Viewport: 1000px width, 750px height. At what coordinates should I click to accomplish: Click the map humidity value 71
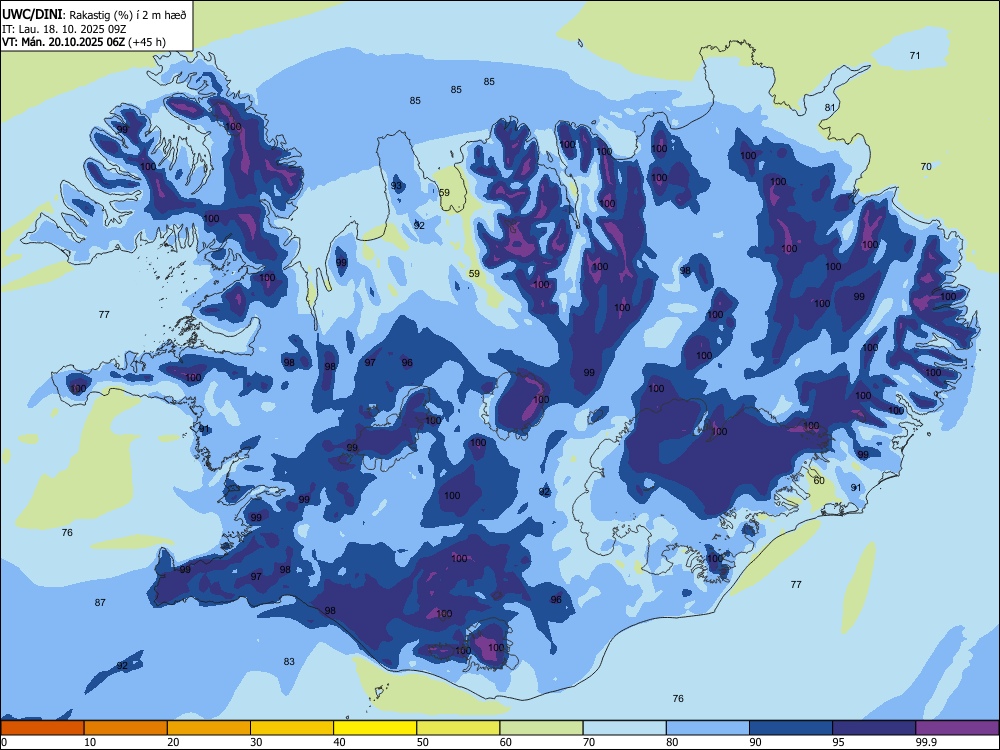tap(915, 55)
